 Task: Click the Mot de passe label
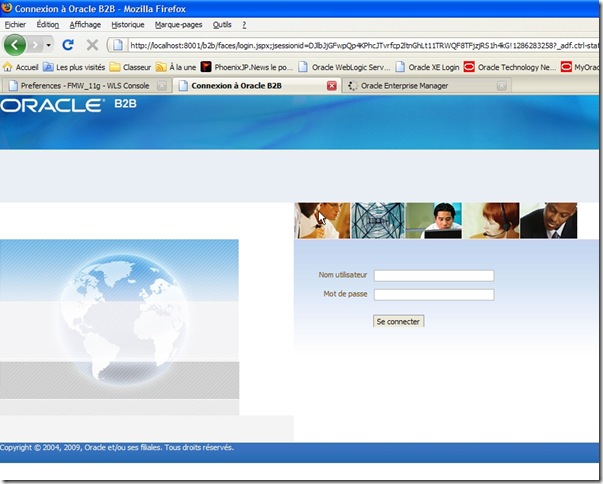tap(345, 294)
